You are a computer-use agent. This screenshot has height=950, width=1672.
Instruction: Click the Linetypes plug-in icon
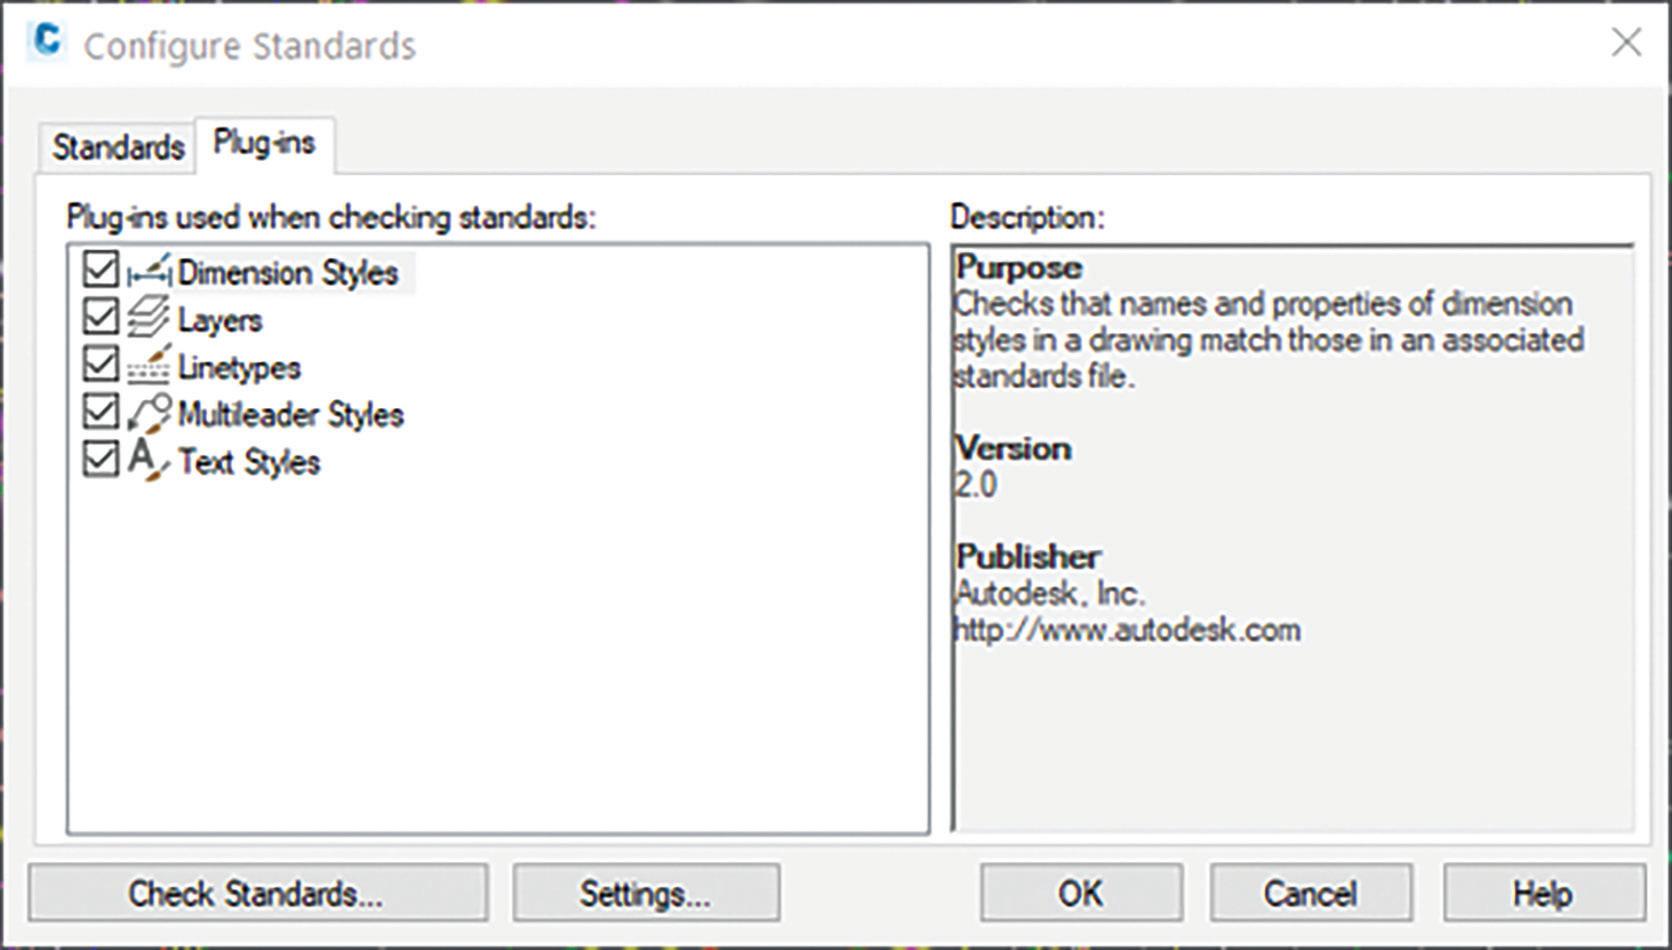(149, 366)
